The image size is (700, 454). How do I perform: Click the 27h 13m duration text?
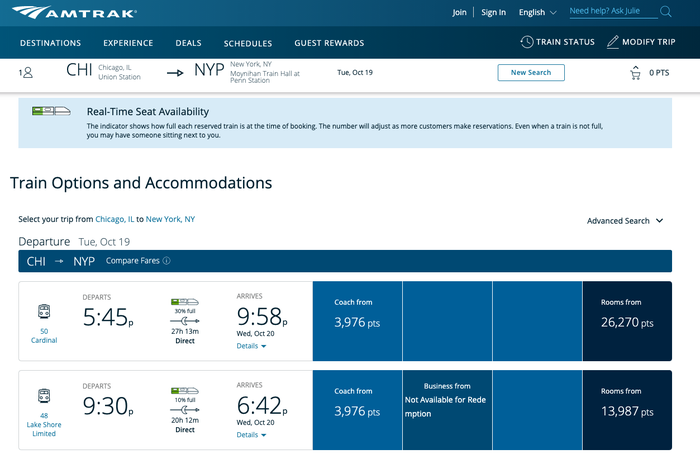[x=185, y=331]
